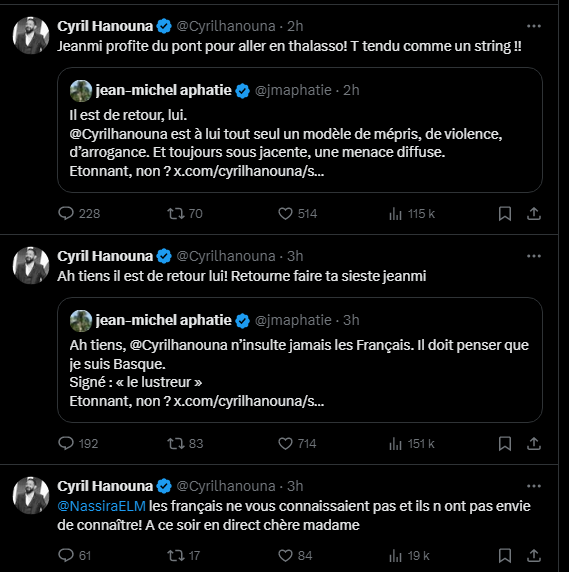Open Cyril Hanouna's avatar on the first tweet

click(x=31, y=35)
